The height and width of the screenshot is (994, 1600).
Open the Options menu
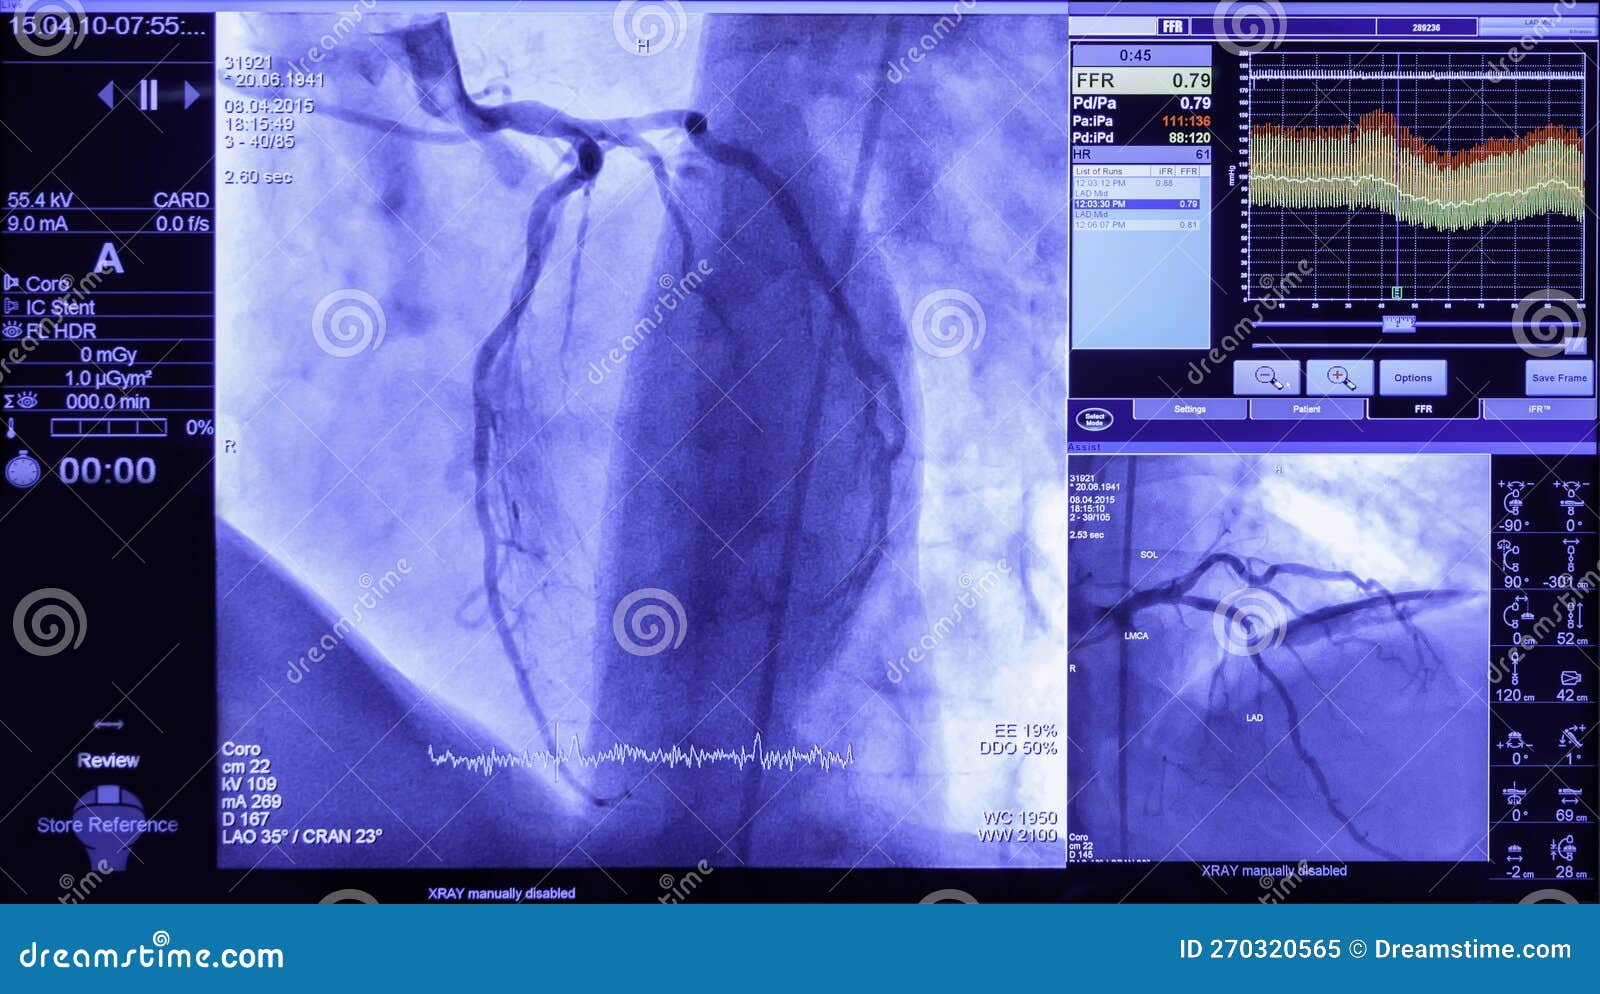coord(1413,378)
